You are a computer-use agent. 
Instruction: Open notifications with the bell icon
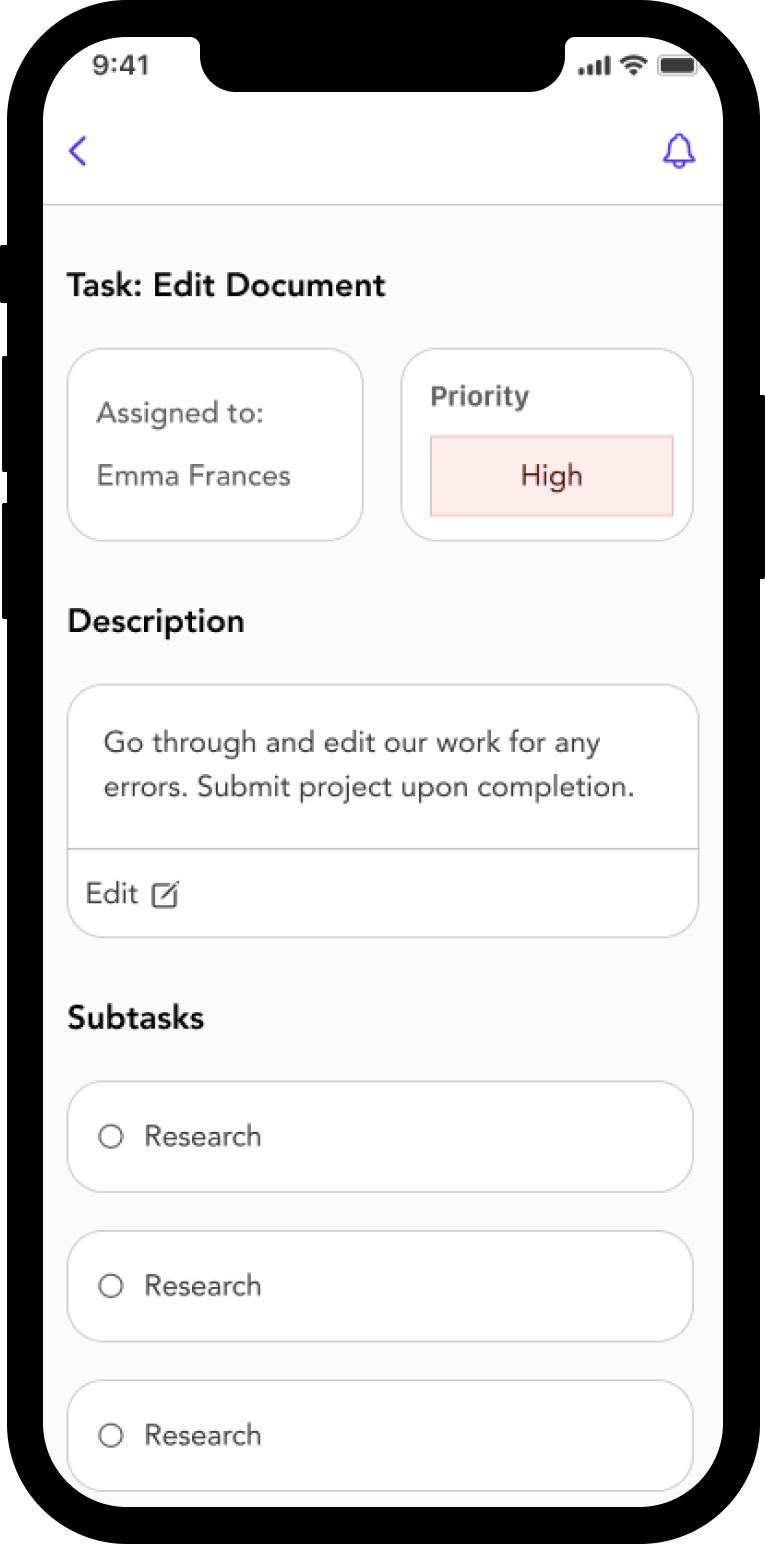[x=679, y=151]
